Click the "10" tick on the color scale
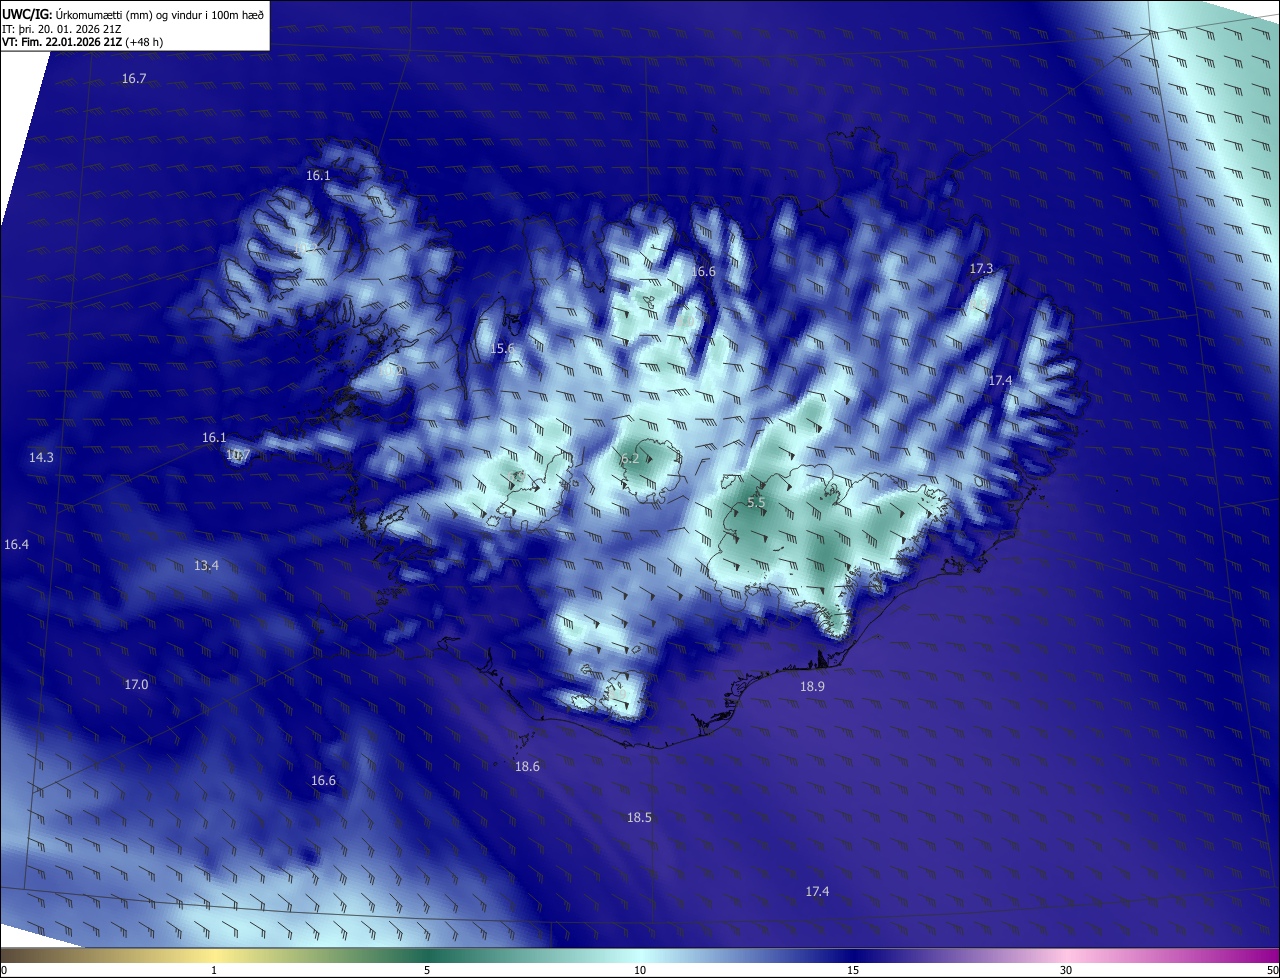 tap(640, 970)
